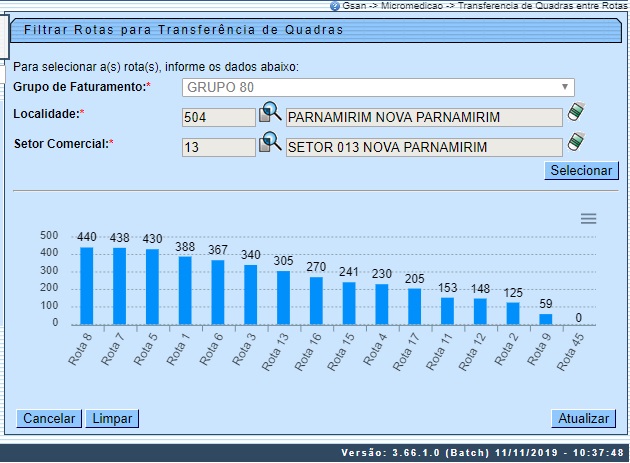
Task: Click the Rota 45 axis label
Action: (x=571, y=352)
